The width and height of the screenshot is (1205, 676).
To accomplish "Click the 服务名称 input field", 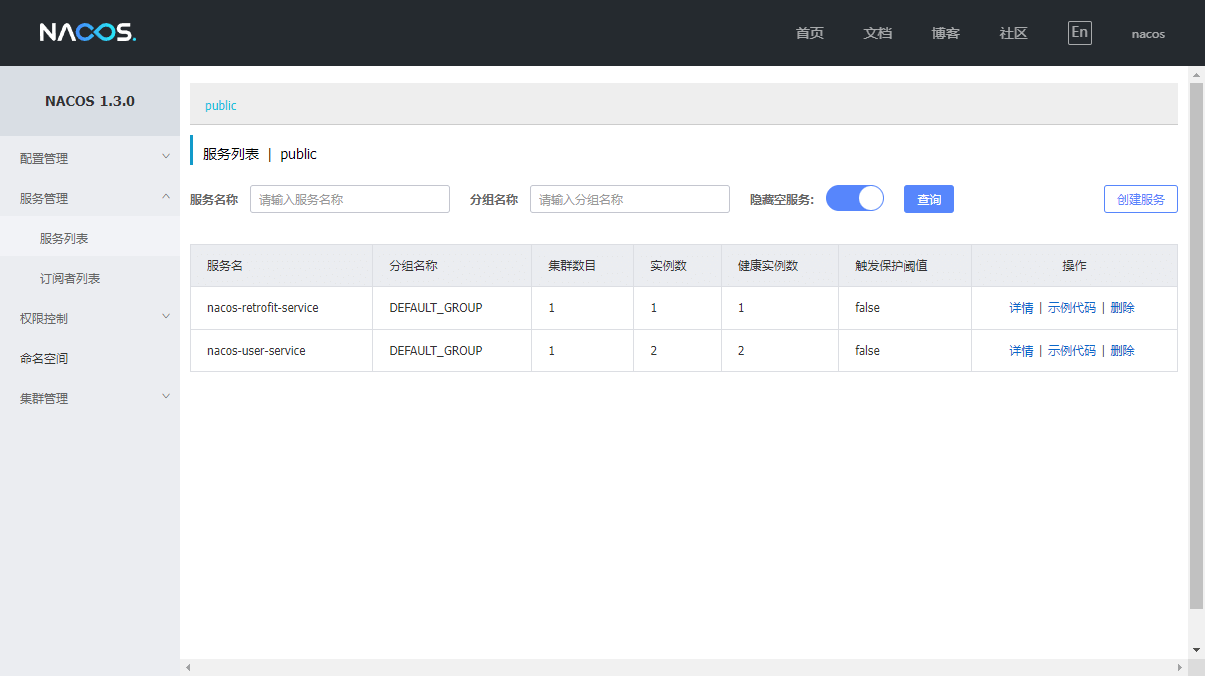I will click(x=349, y=199).
